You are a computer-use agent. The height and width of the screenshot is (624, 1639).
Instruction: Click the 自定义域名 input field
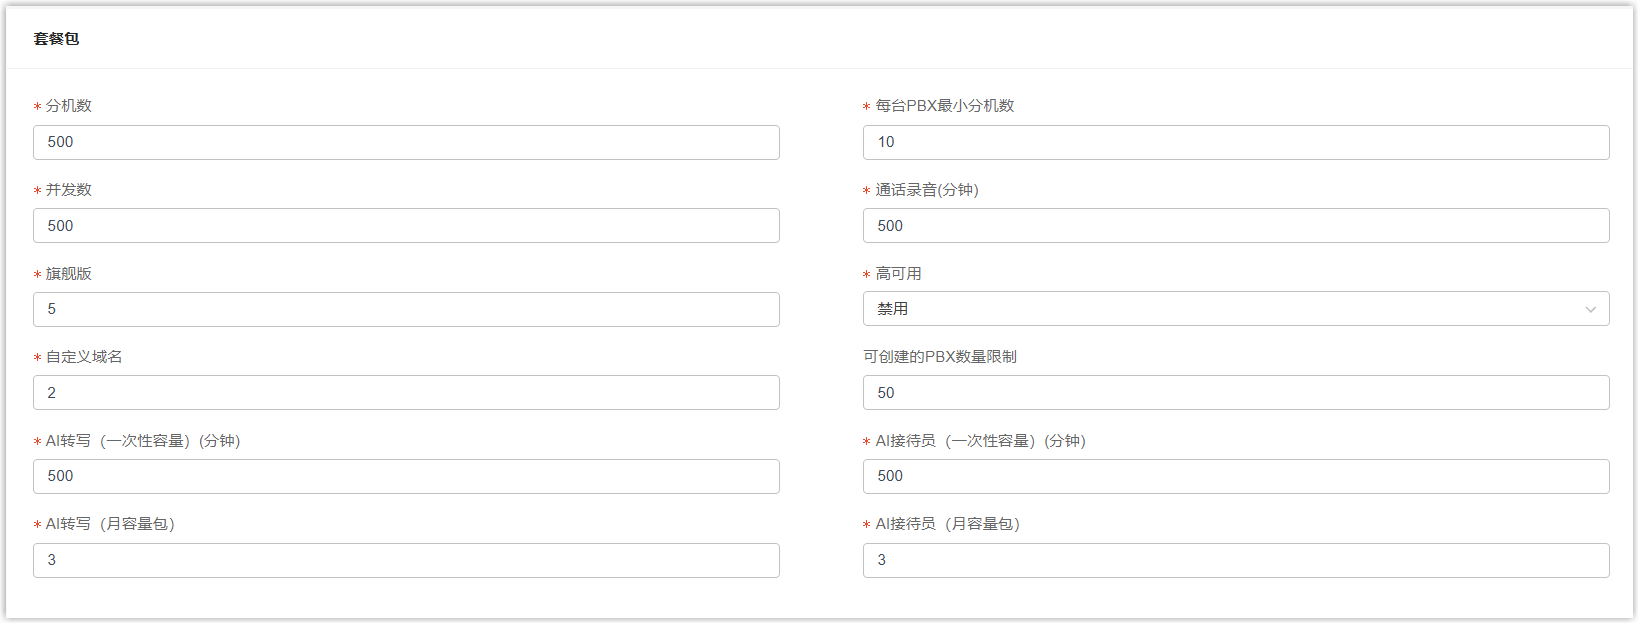[406, 393]
